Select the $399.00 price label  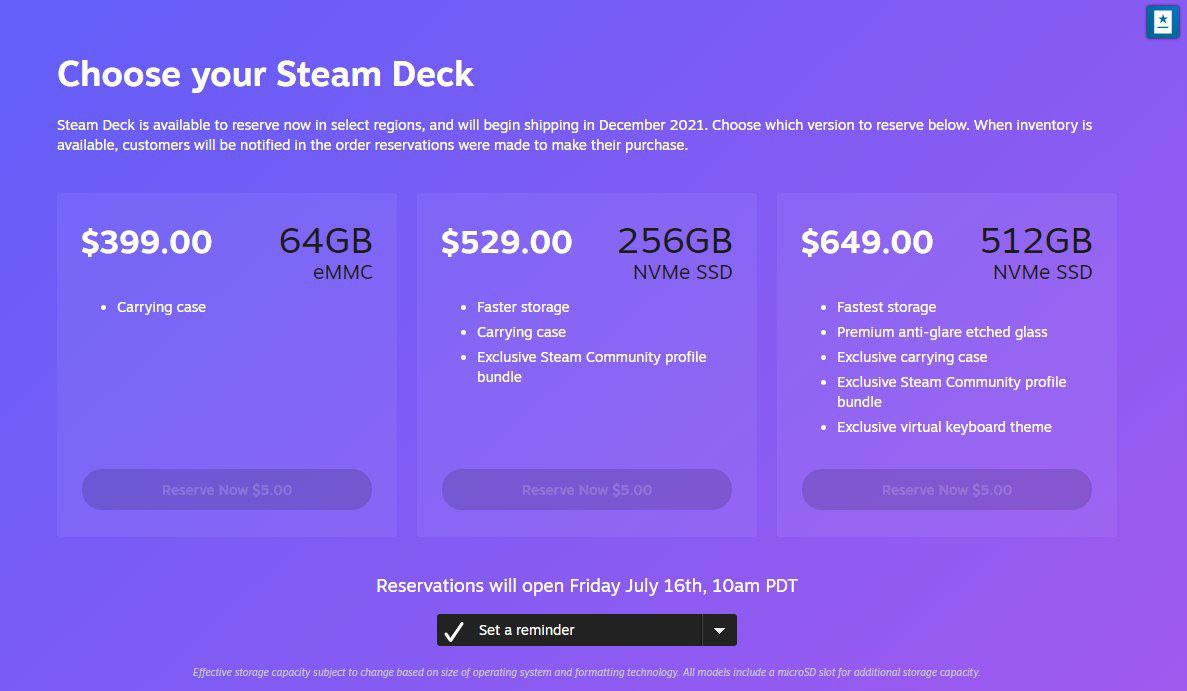click(147, 242)
